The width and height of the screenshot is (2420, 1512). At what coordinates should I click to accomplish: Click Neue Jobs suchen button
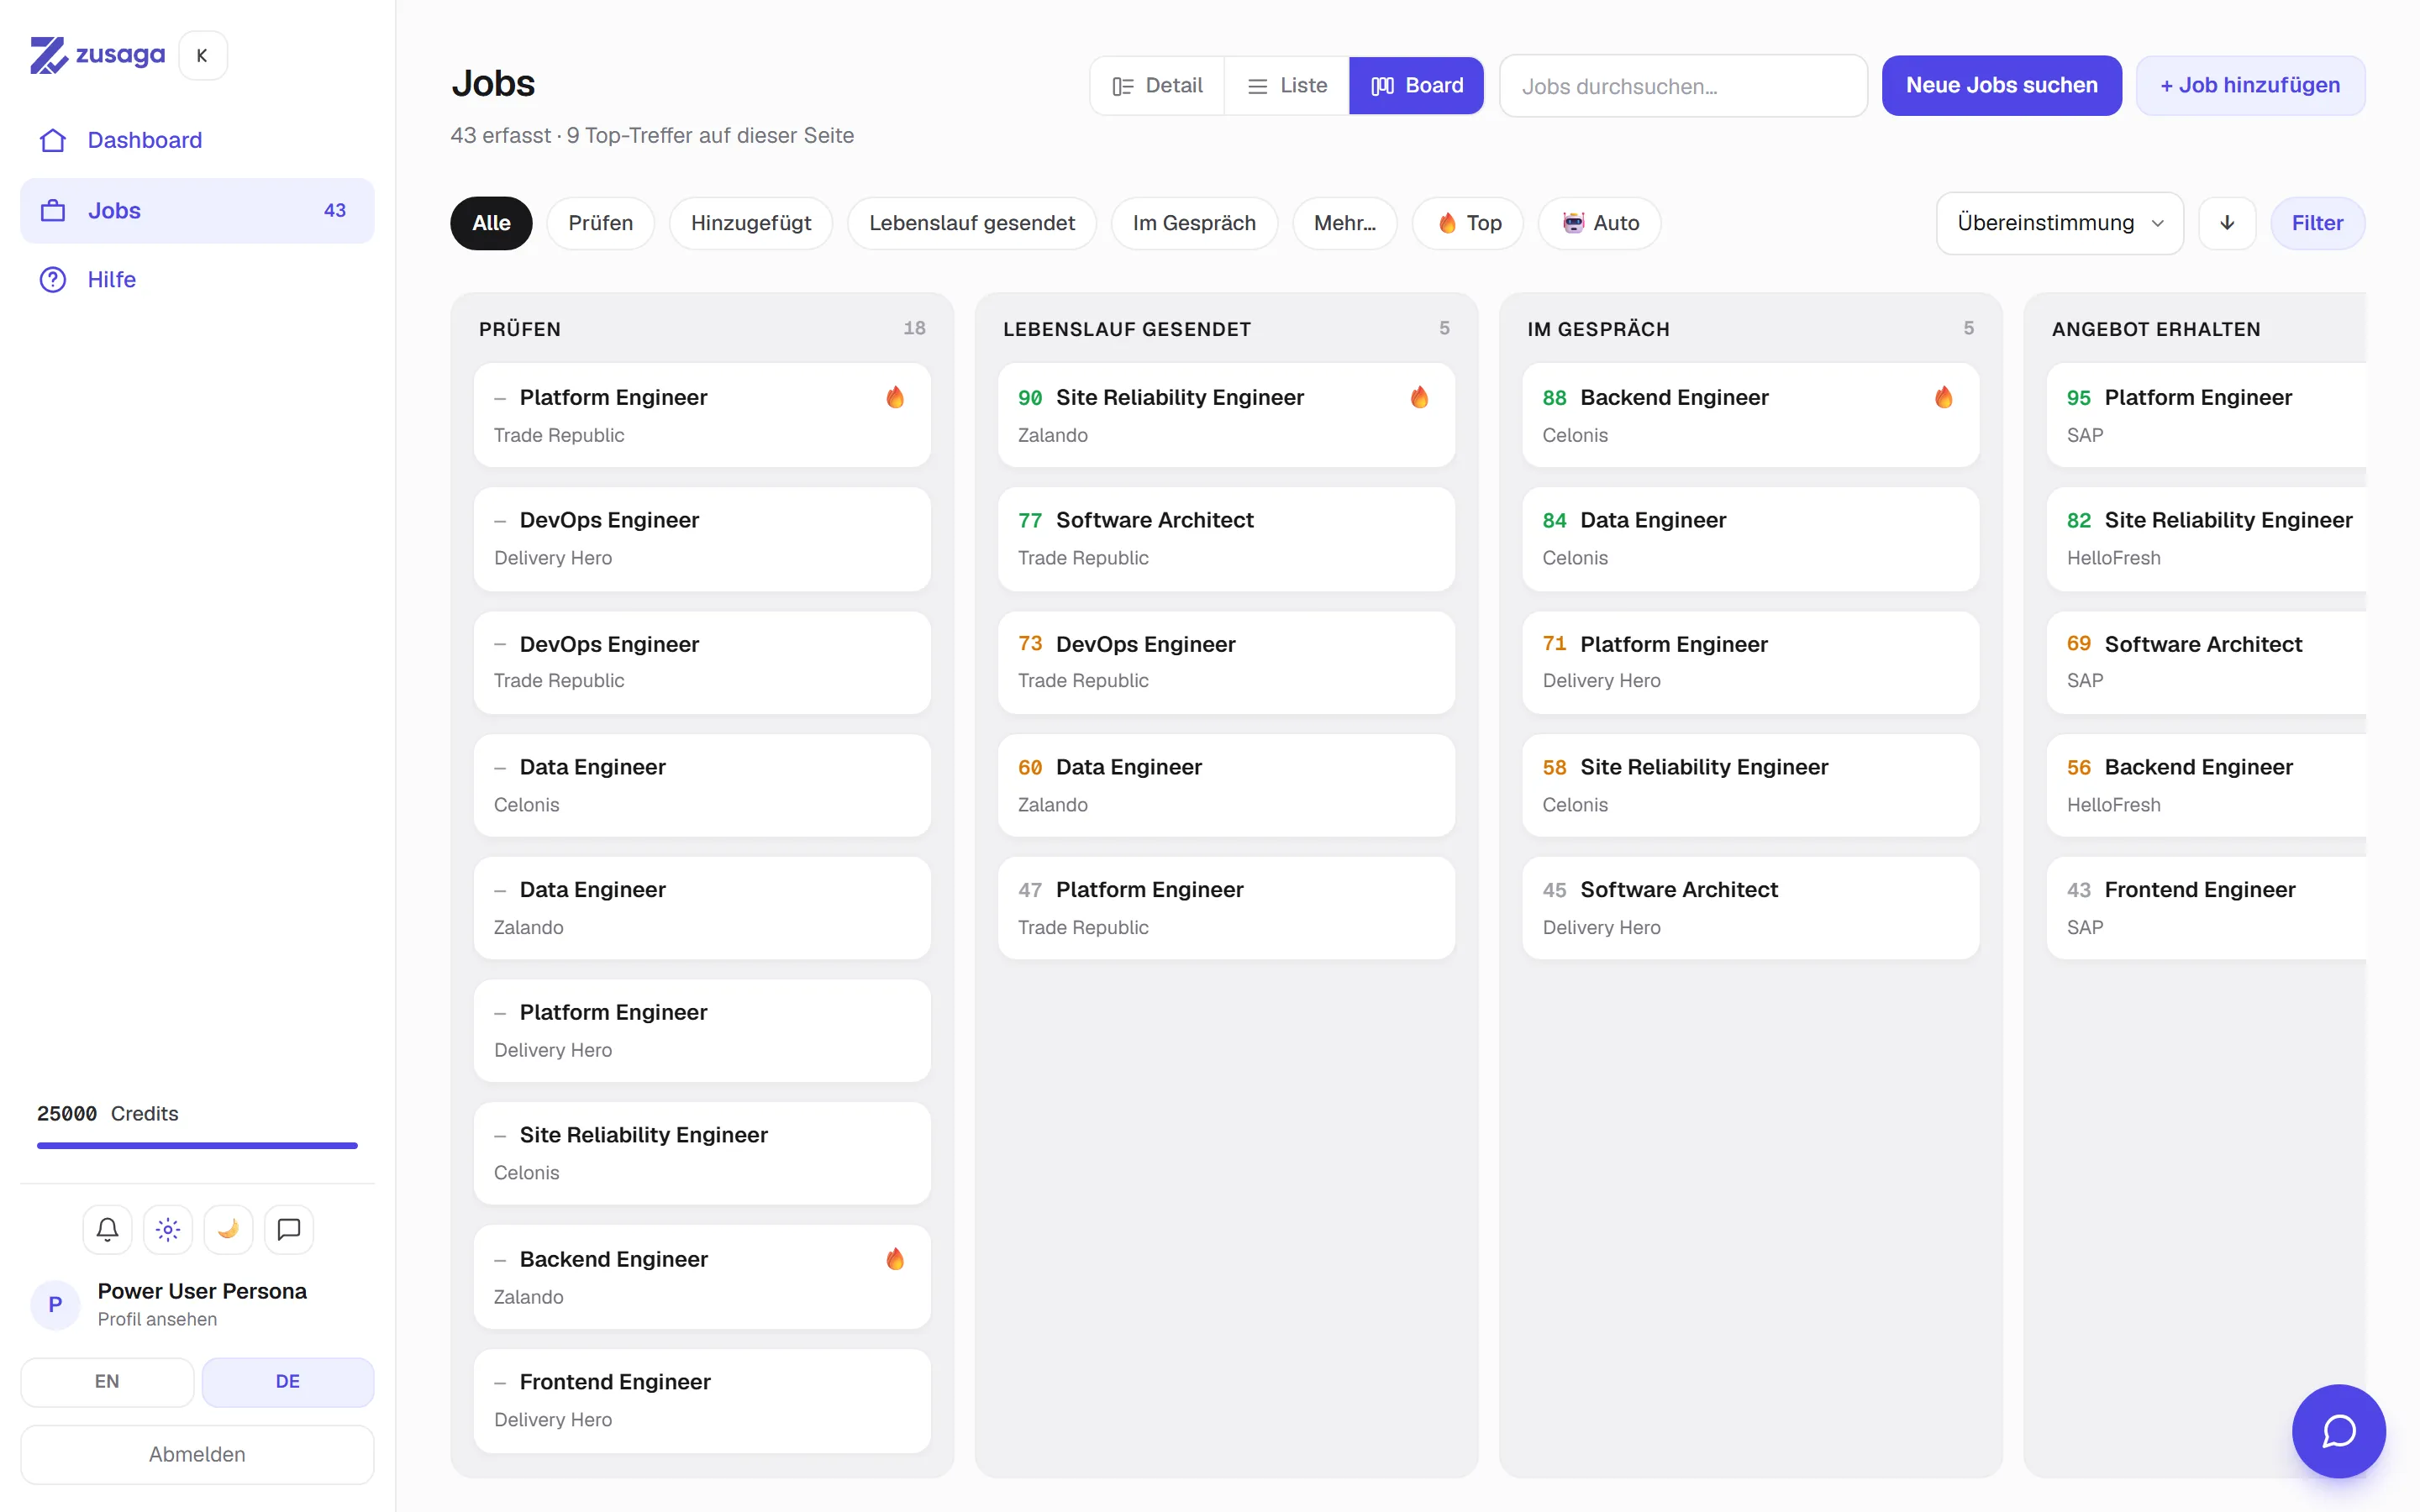(2001, 86)
